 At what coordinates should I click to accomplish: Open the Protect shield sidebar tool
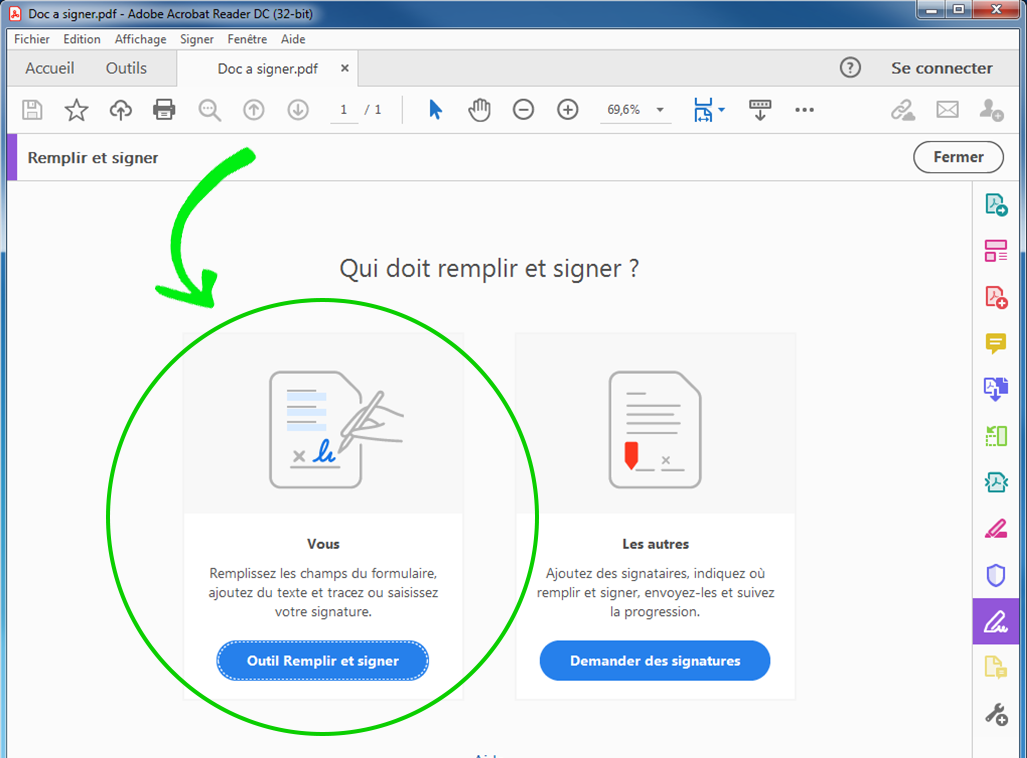click(996, 575)
